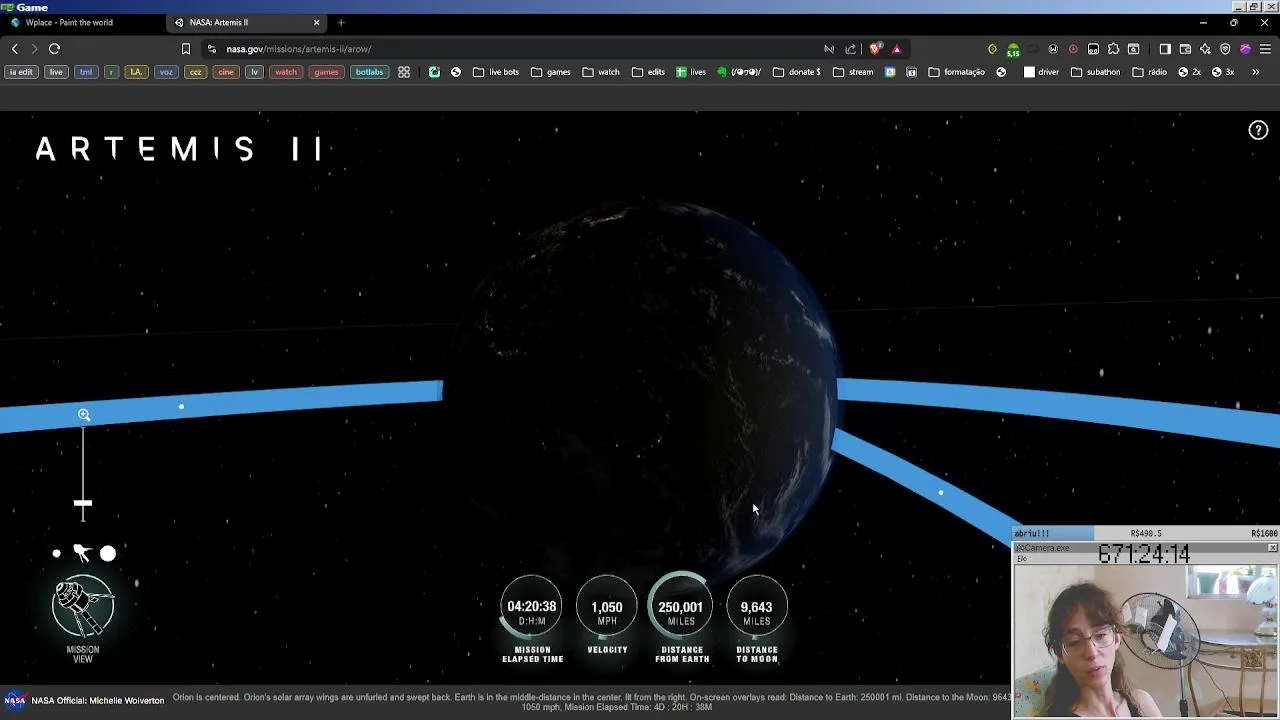Open a new browser tab

[341, 22]
